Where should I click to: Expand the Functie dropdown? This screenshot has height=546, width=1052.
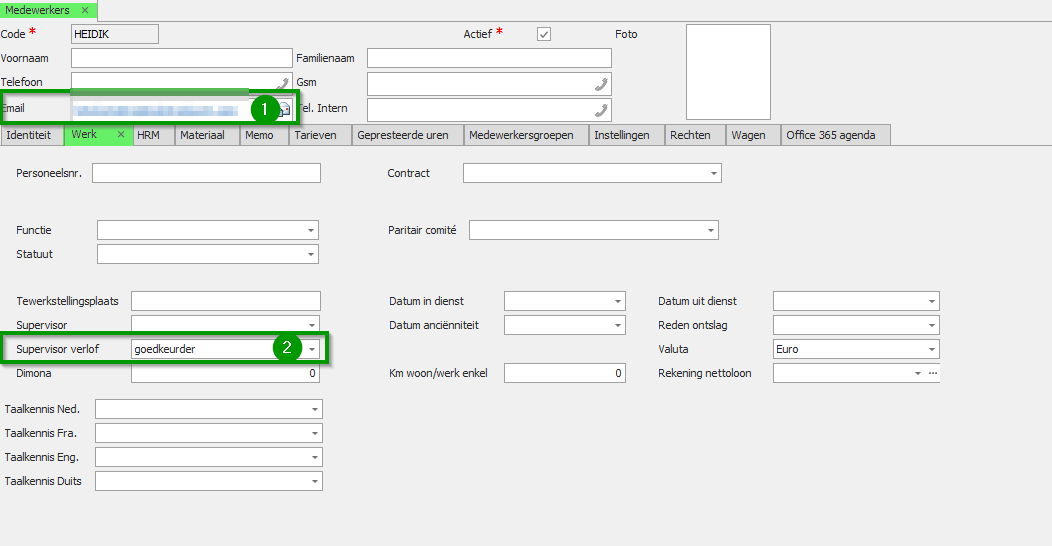pos(311,230)
